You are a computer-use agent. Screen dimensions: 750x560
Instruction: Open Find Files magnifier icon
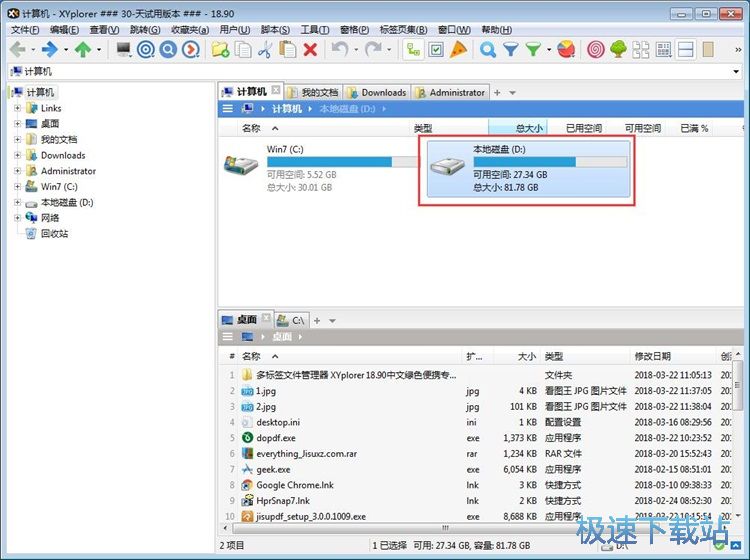pyautogui.click(x=487, y=49)
